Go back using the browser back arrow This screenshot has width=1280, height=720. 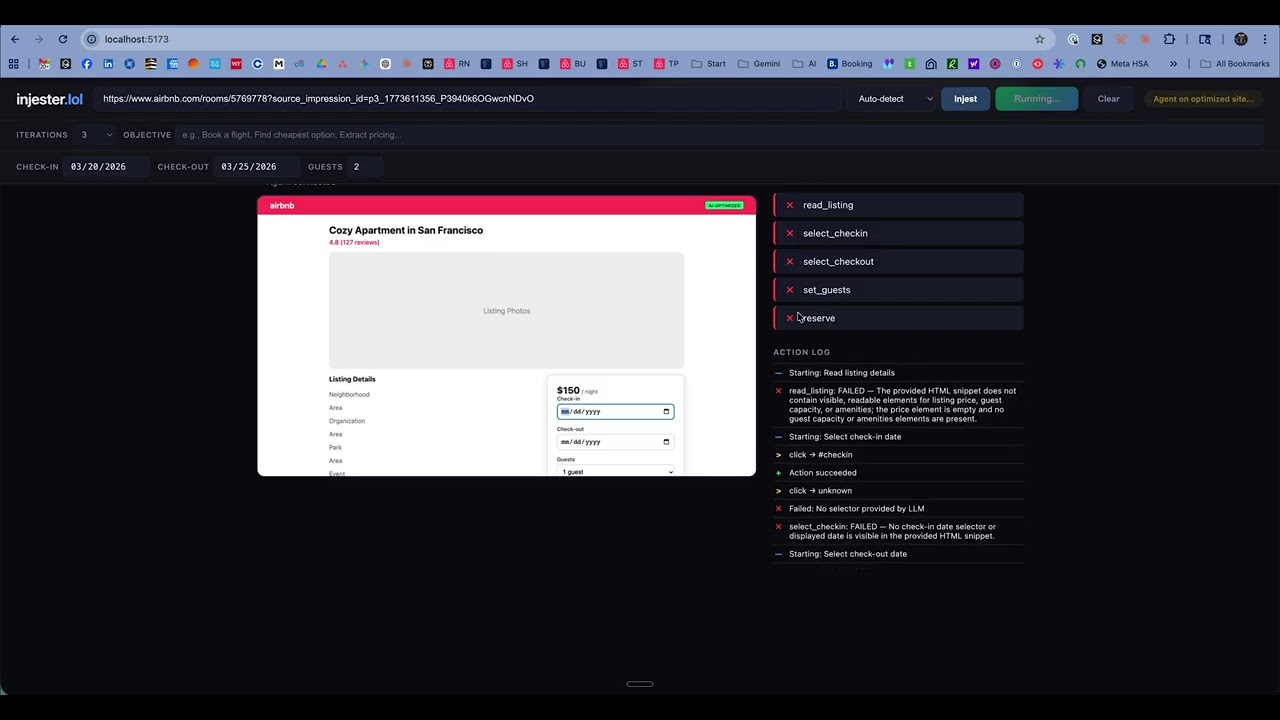(x=15, y=39)
